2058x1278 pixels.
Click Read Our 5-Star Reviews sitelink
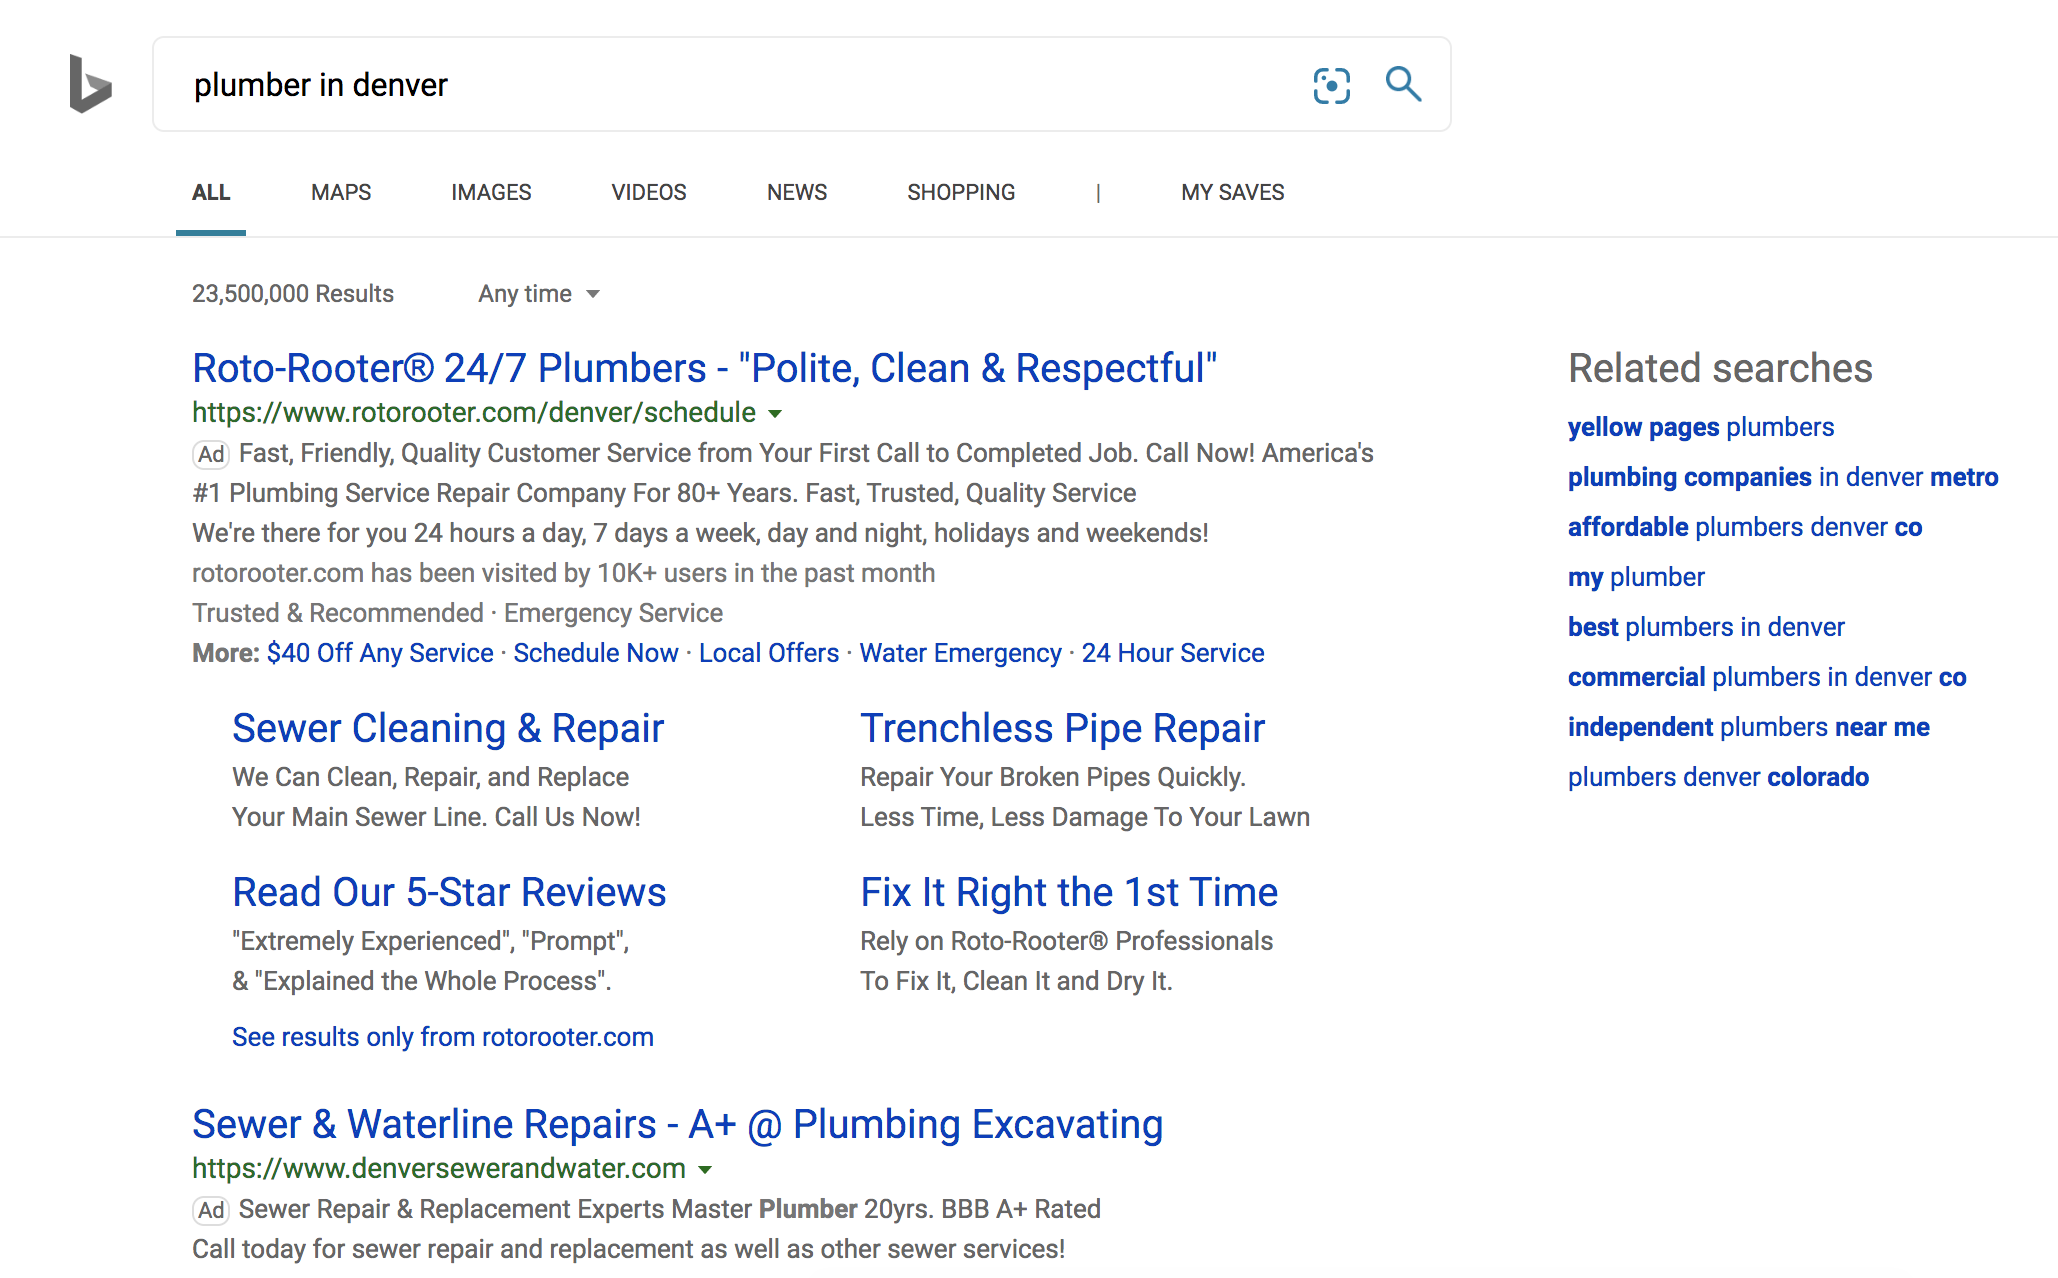(x=449, y=892)
